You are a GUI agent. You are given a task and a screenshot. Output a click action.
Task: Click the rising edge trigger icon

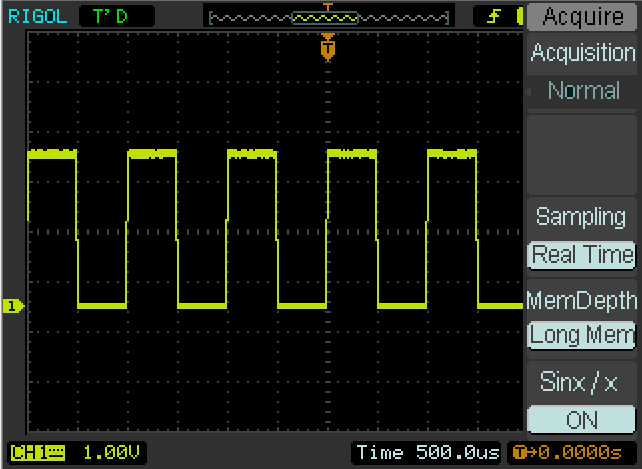(494, 16)
